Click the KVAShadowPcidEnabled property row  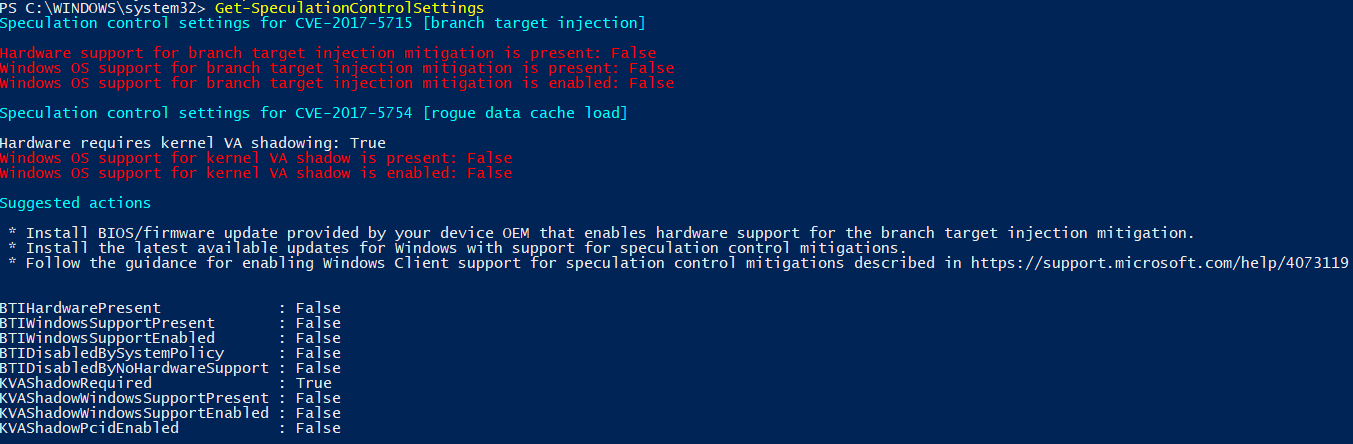(170, 428)
